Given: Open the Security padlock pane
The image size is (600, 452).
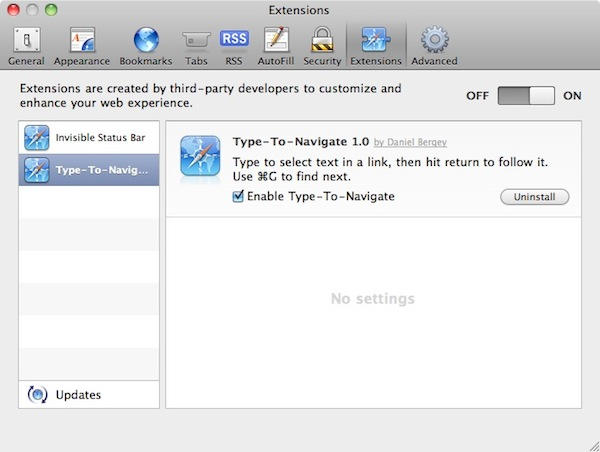Looking at the screenshot, I should tap(322, 46).
